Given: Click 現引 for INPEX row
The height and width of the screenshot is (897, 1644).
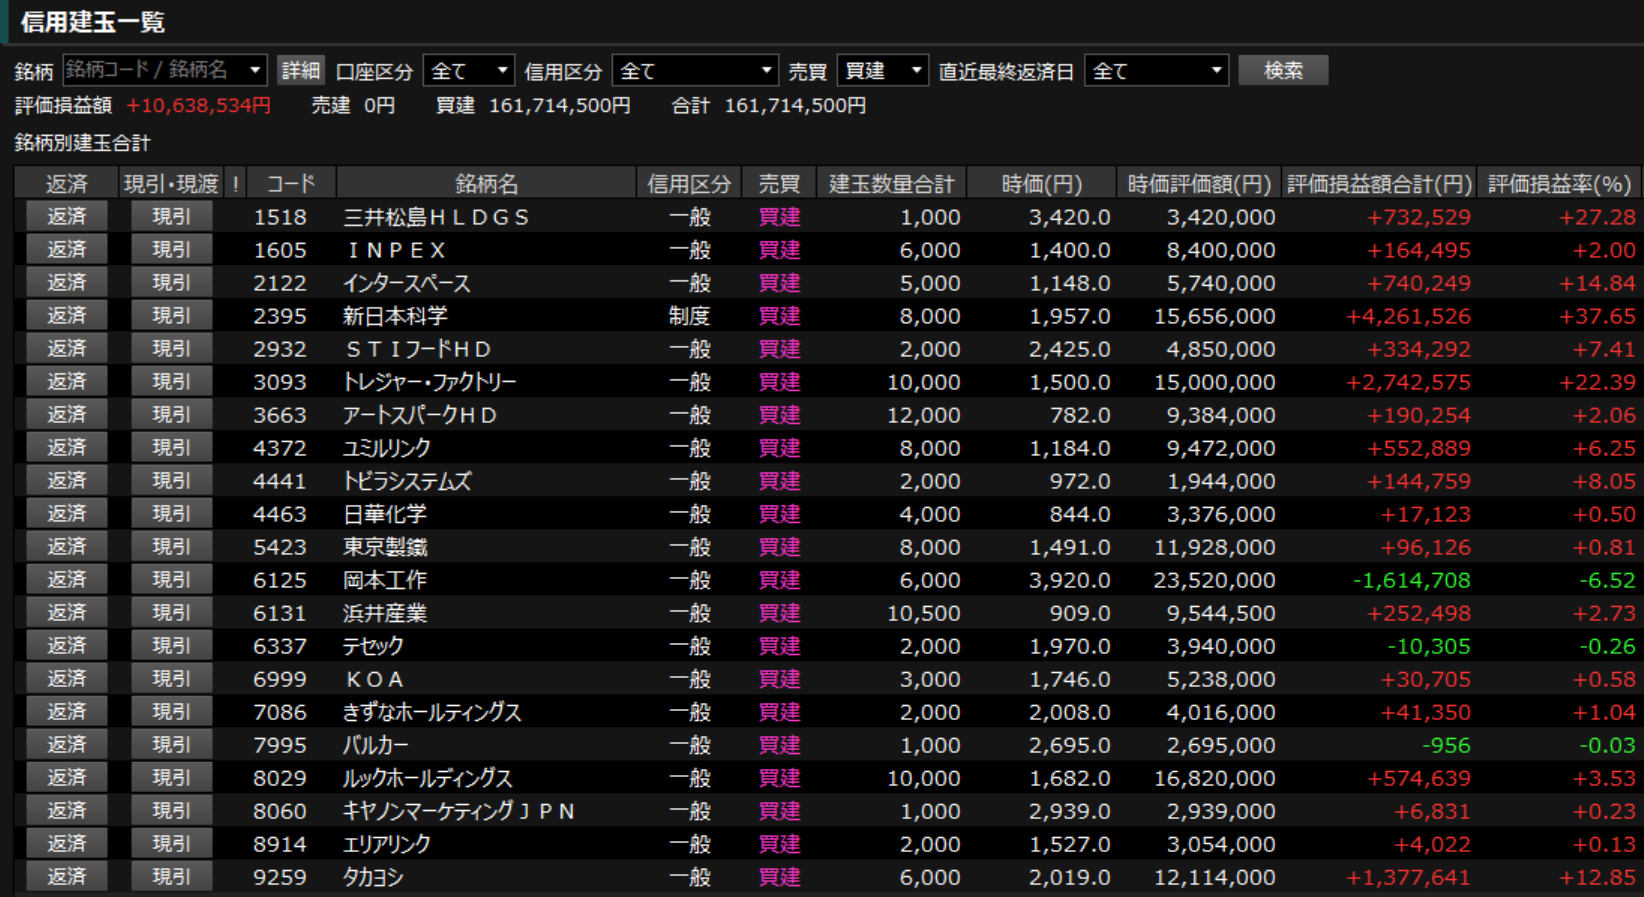Looking at the screenshot, I should tap(171, 249).
